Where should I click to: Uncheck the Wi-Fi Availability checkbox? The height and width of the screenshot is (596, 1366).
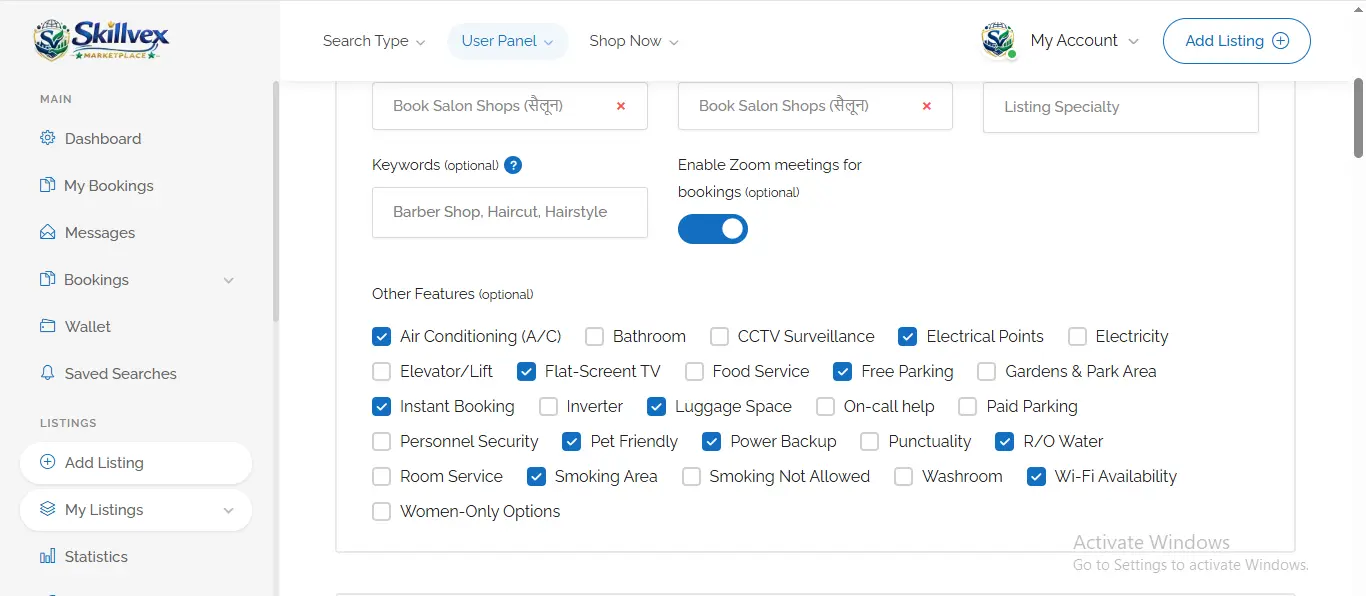pos(1036,476)
